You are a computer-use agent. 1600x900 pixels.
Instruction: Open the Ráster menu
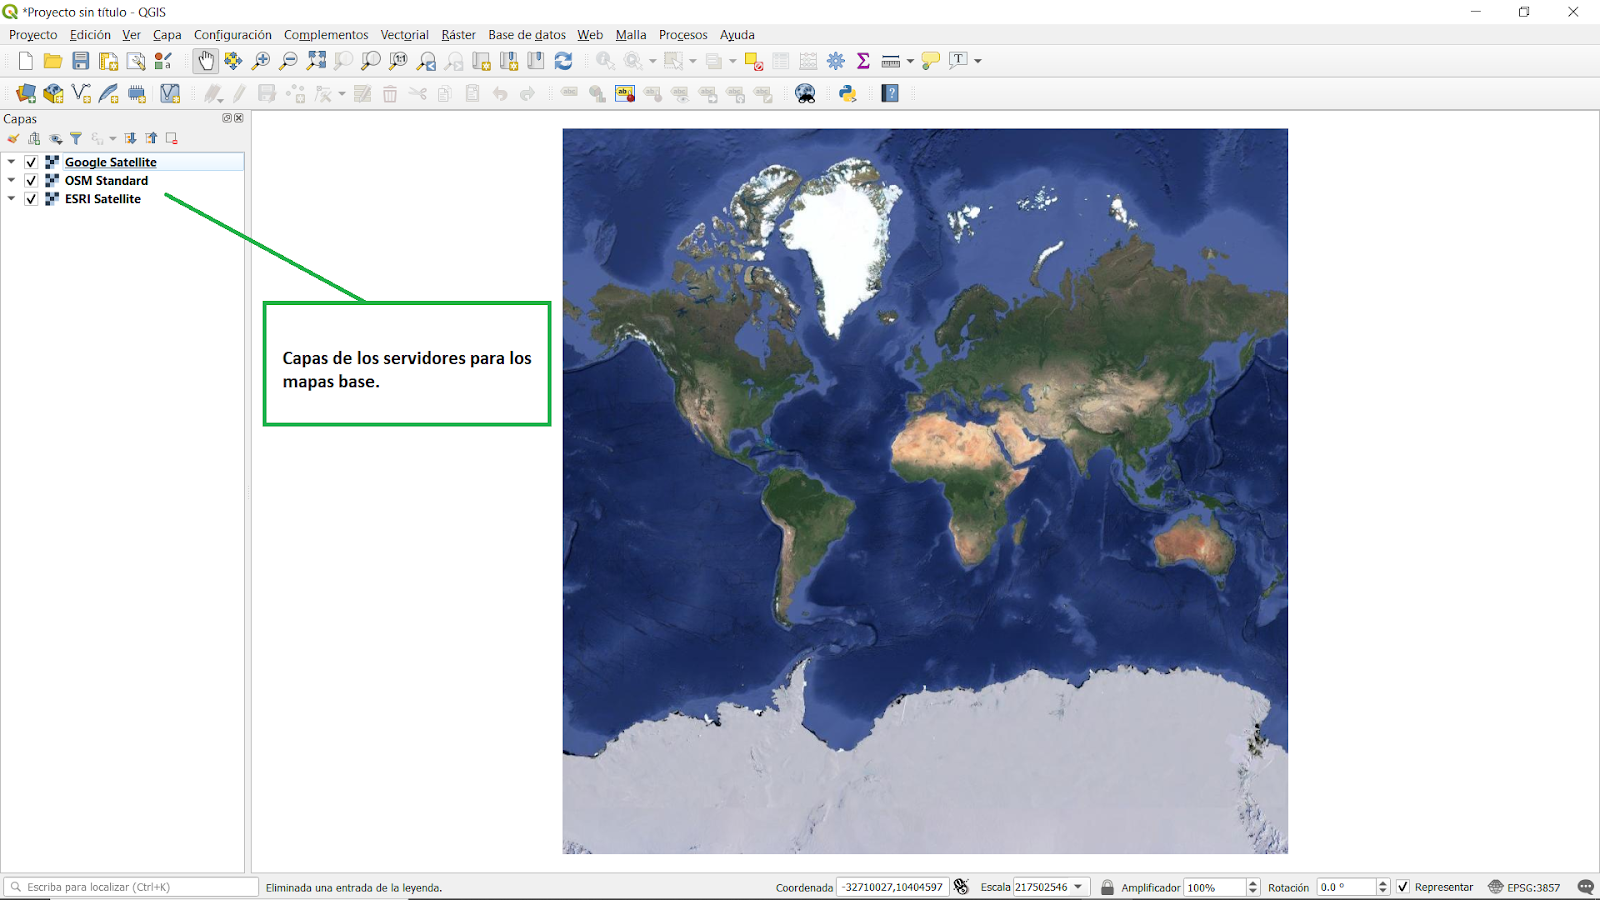coord(458,34)
